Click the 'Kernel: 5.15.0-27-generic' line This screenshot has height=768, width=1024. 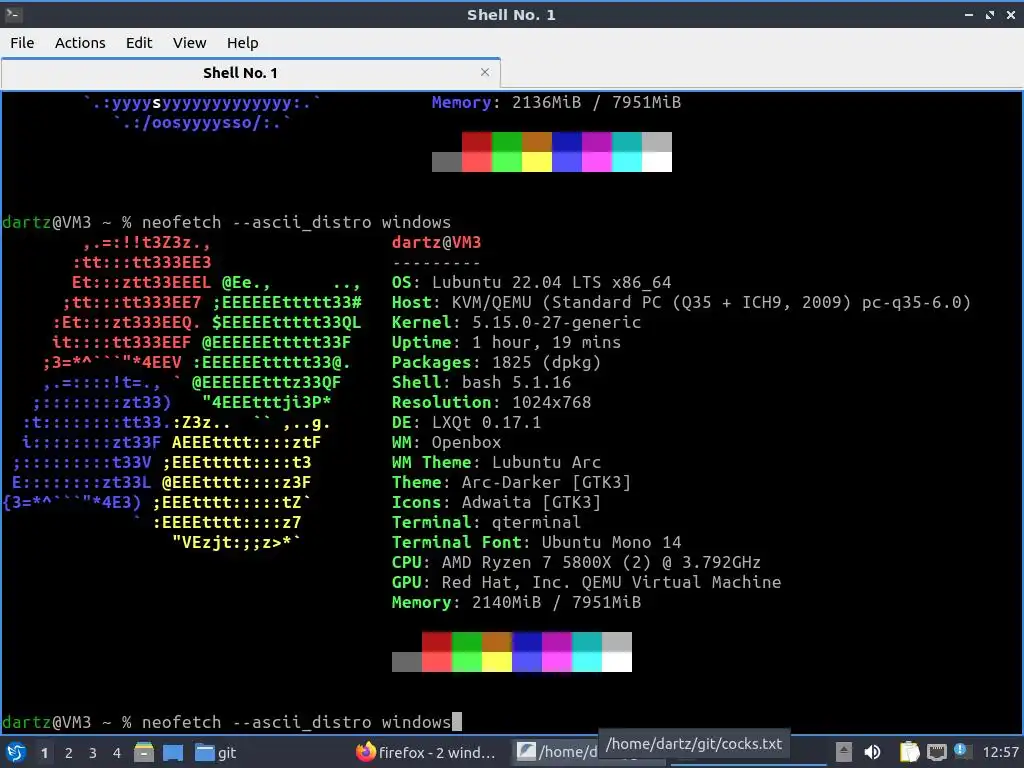point(517,322)
